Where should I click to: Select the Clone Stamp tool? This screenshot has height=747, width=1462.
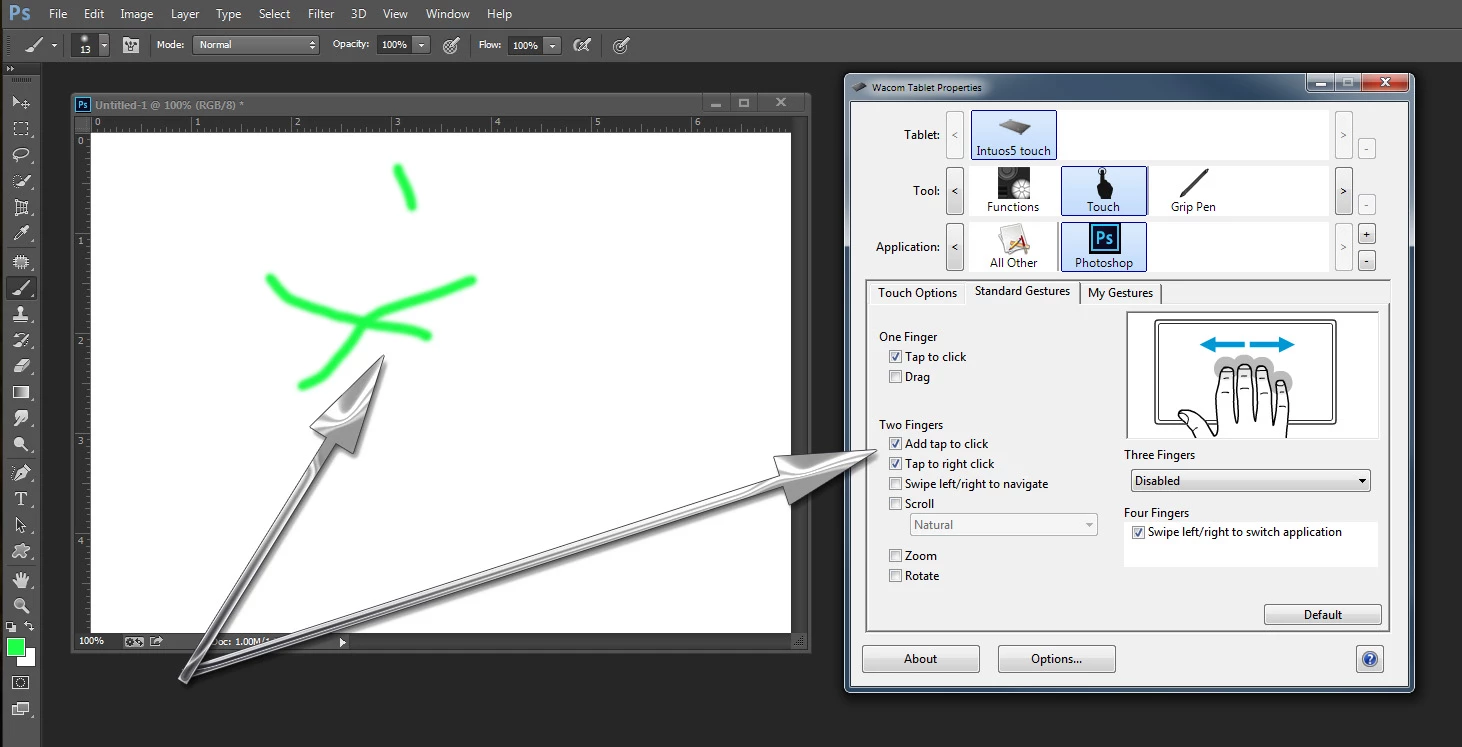(x=21, y=314)
